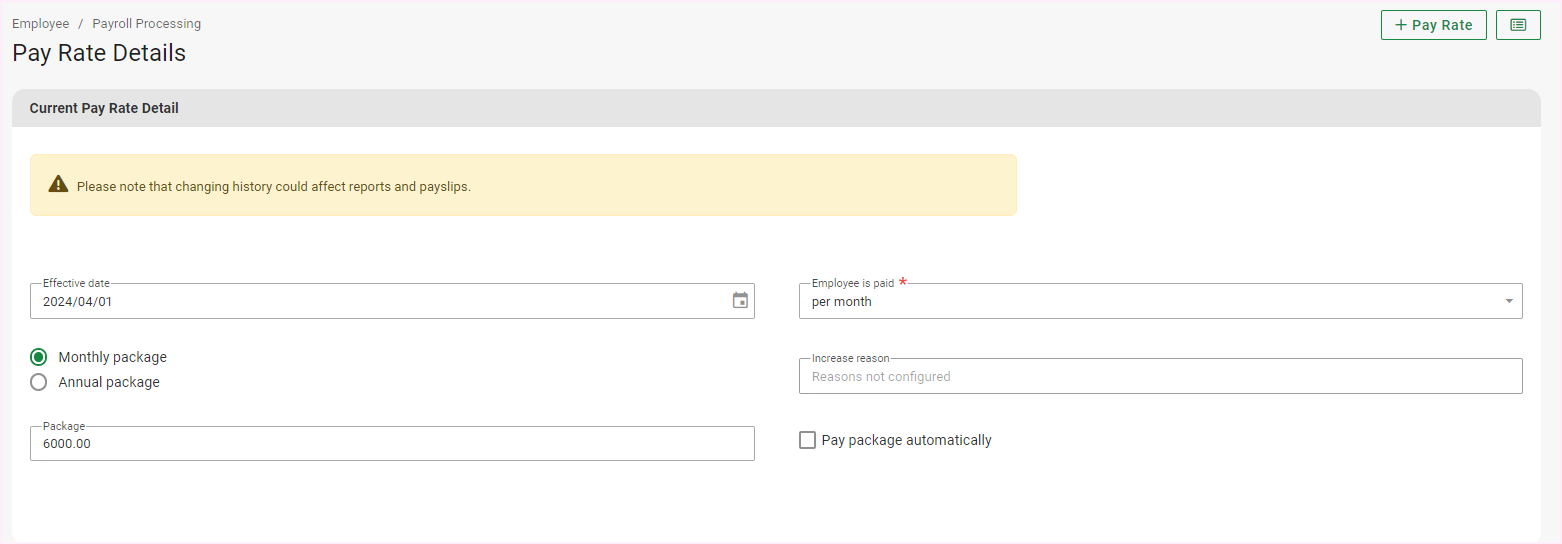The width and height of the screenshot is (1562, 544).
Task: Click the pay rate history list icon
Action: tap(1518, 25)
